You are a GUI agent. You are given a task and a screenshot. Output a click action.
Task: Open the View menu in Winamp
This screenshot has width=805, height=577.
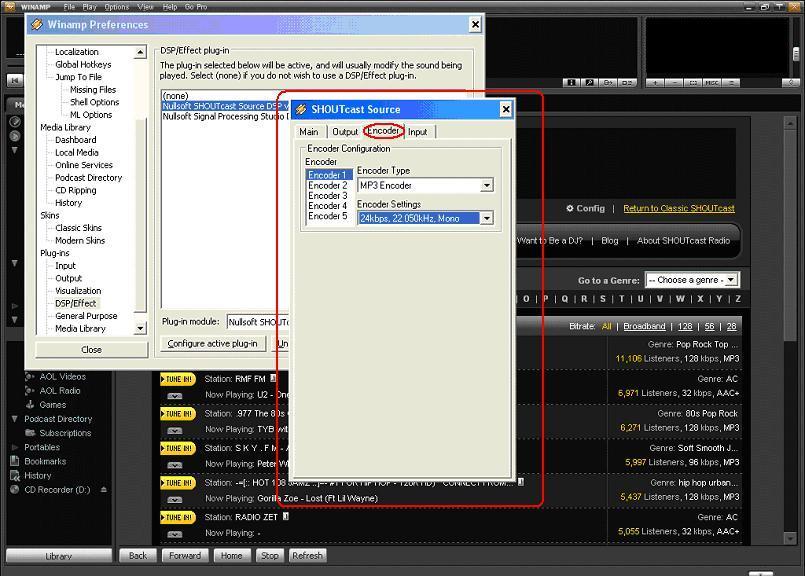[x=145, y=7]
